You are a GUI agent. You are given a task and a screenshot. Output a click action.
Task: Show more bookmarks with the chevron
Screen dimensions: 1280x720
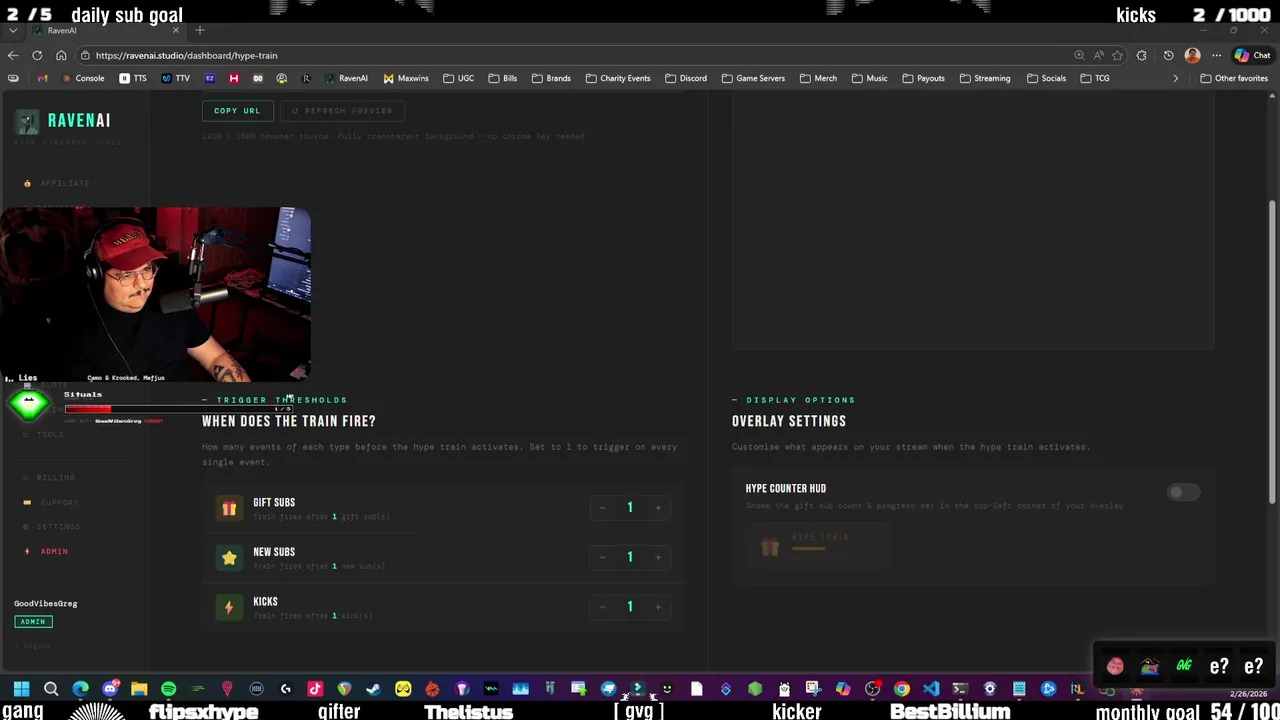(x=1175, y=78)
